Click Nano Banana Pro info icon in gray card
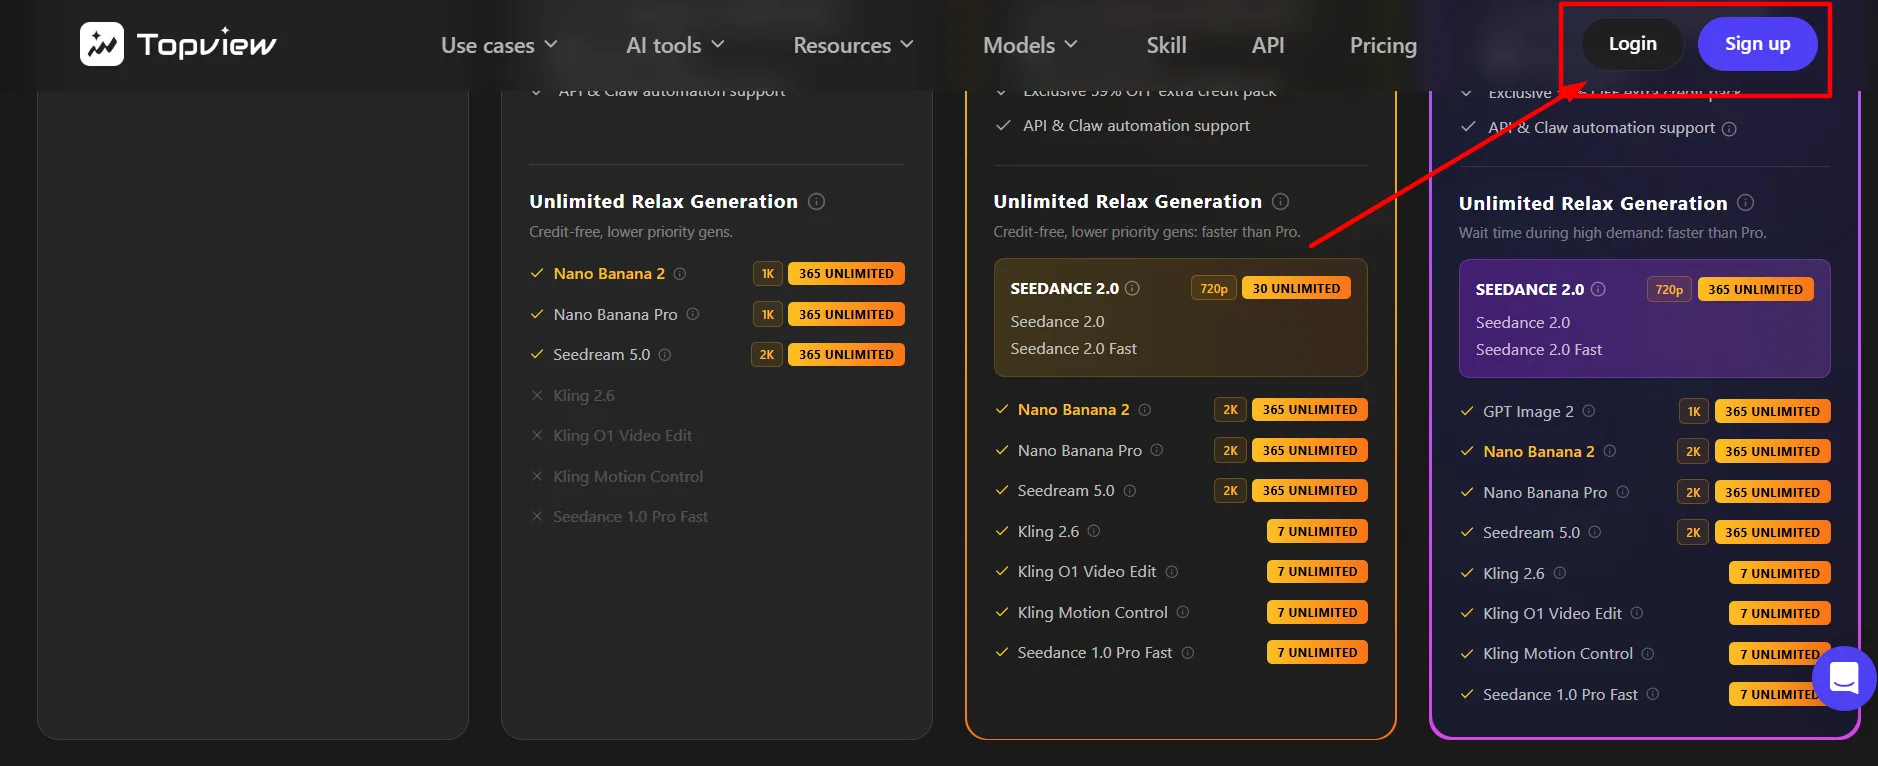1878x766 pixels. [x=693, y=314]
